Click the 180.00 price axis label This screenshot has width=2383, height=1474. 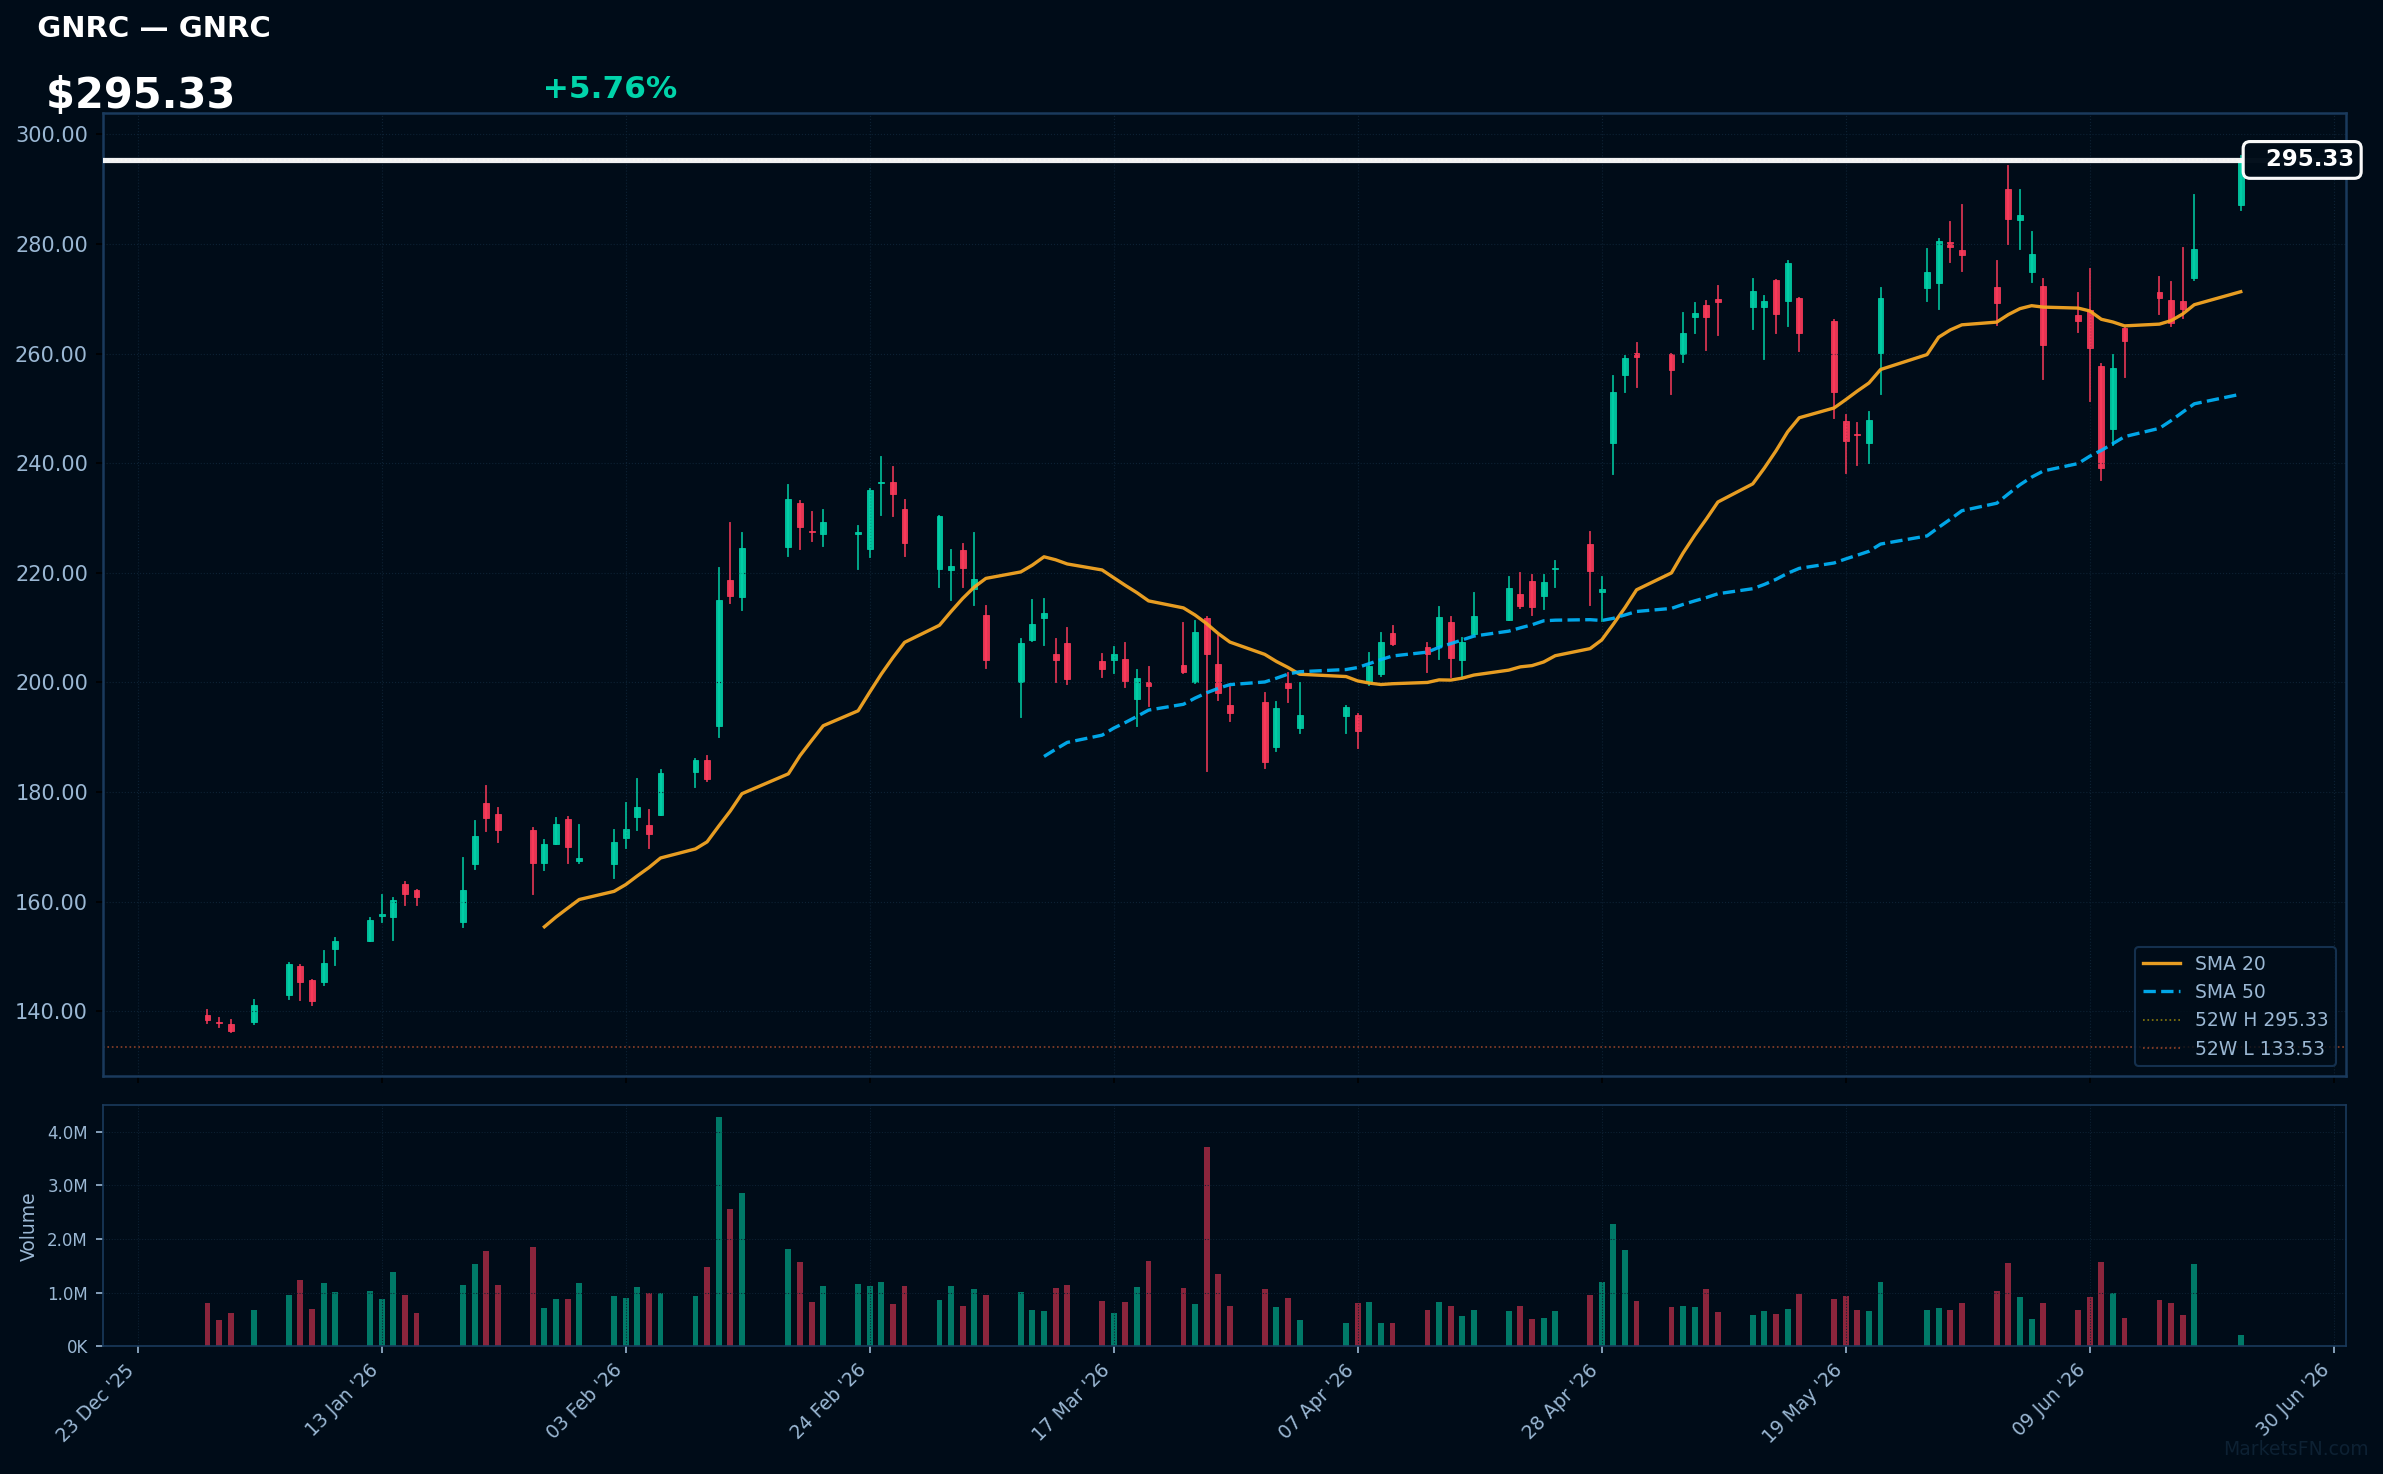click(x=52, y=793)
